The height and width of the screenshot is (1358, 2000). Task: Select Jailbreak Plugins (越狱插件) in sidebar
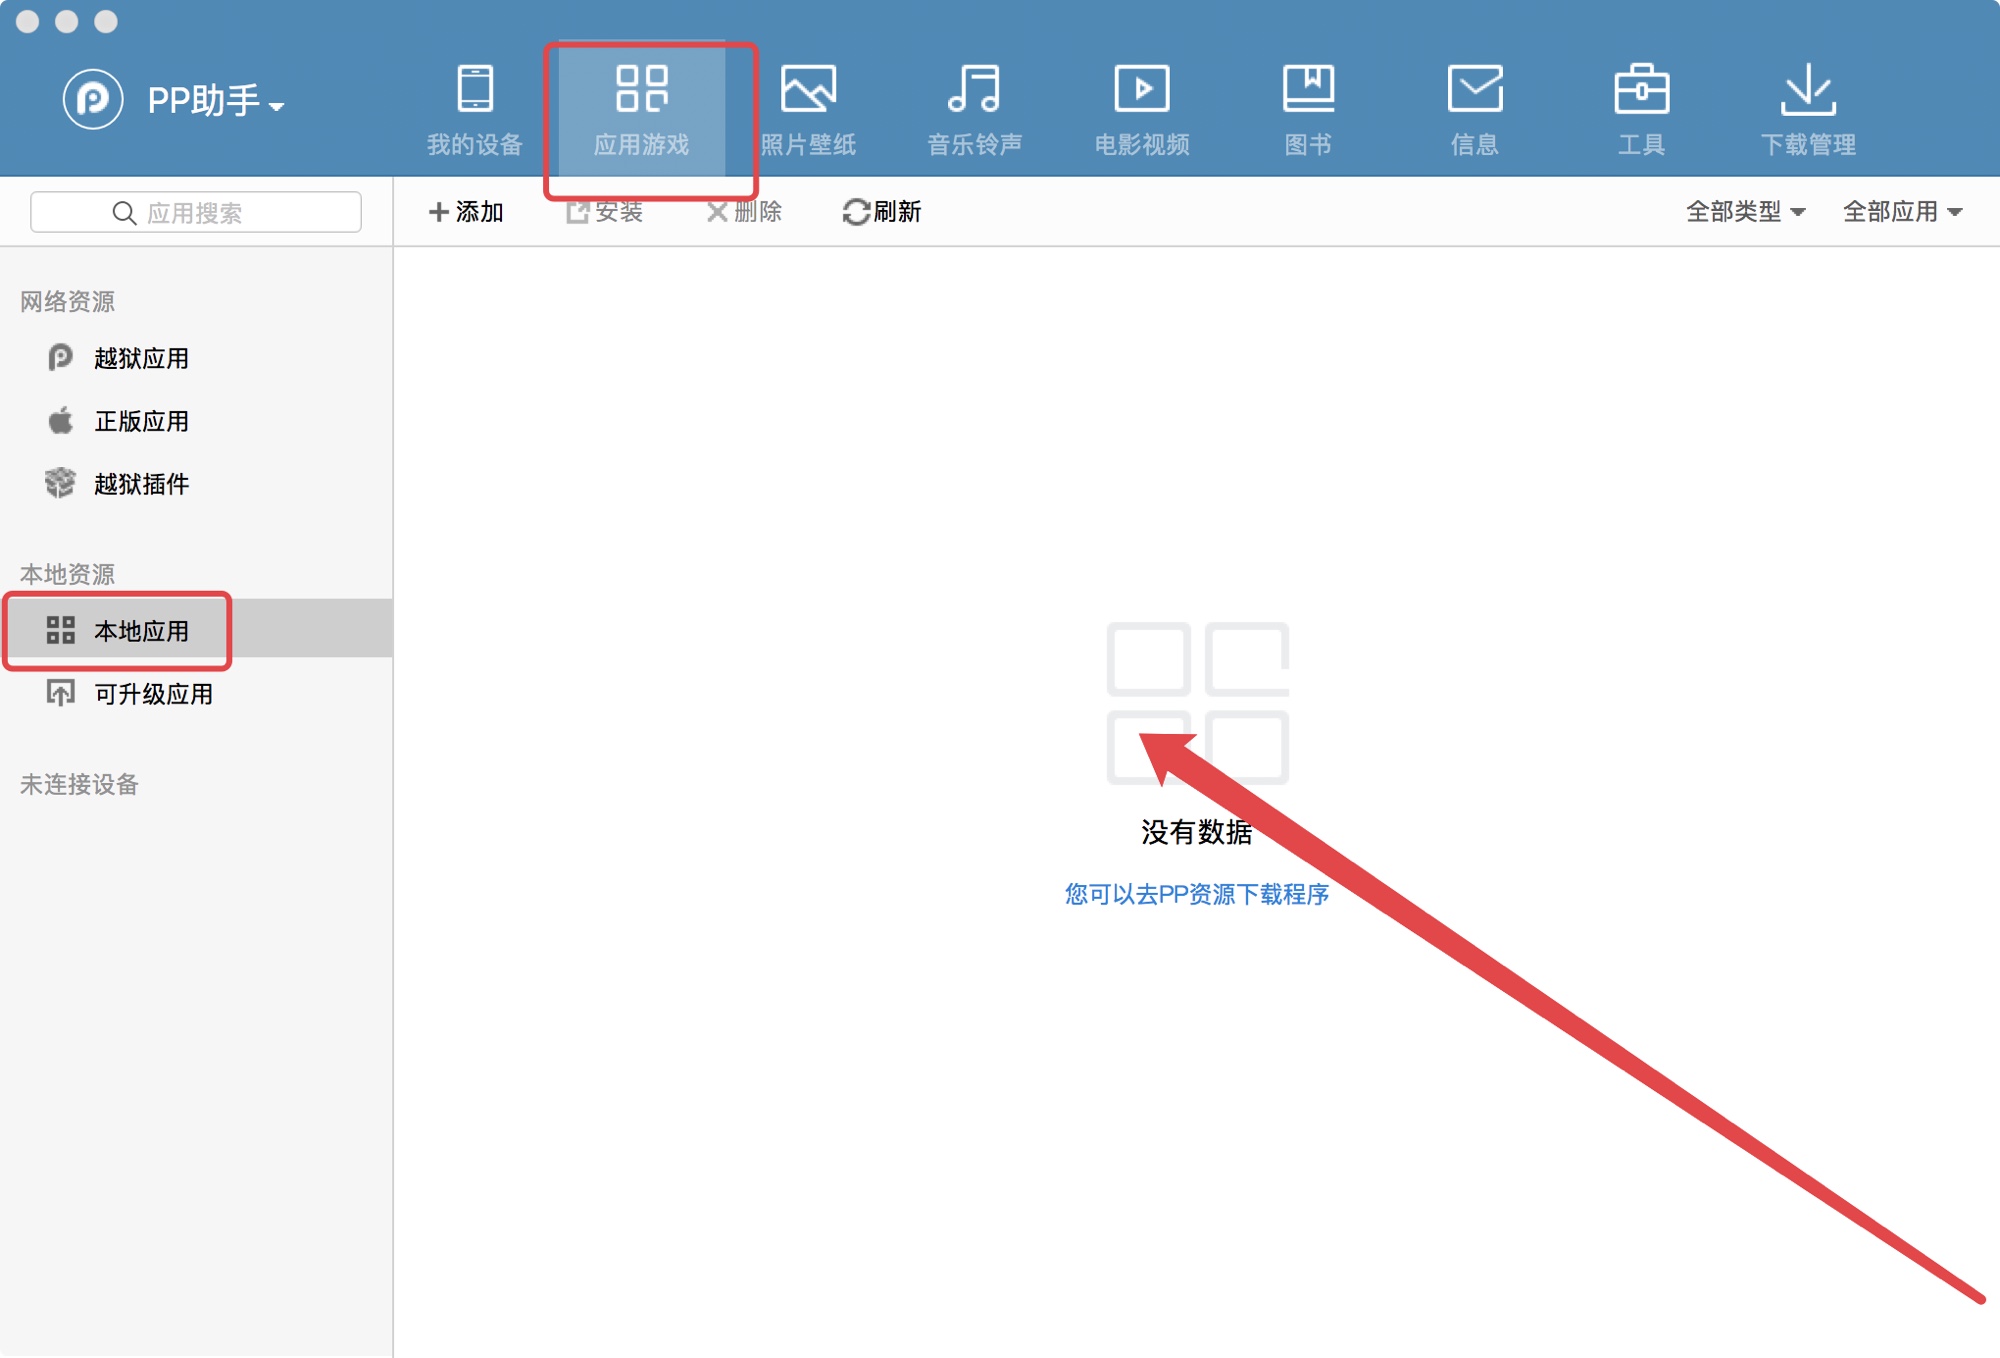coord(140,484)
